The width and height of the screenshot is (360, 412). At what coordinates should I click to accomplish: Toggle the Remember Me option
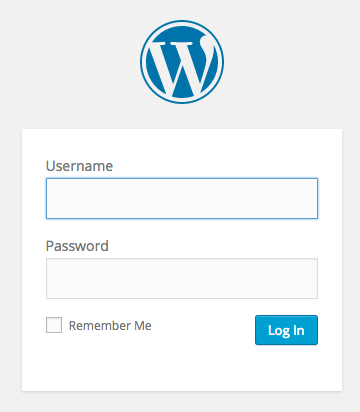point(54,325)
